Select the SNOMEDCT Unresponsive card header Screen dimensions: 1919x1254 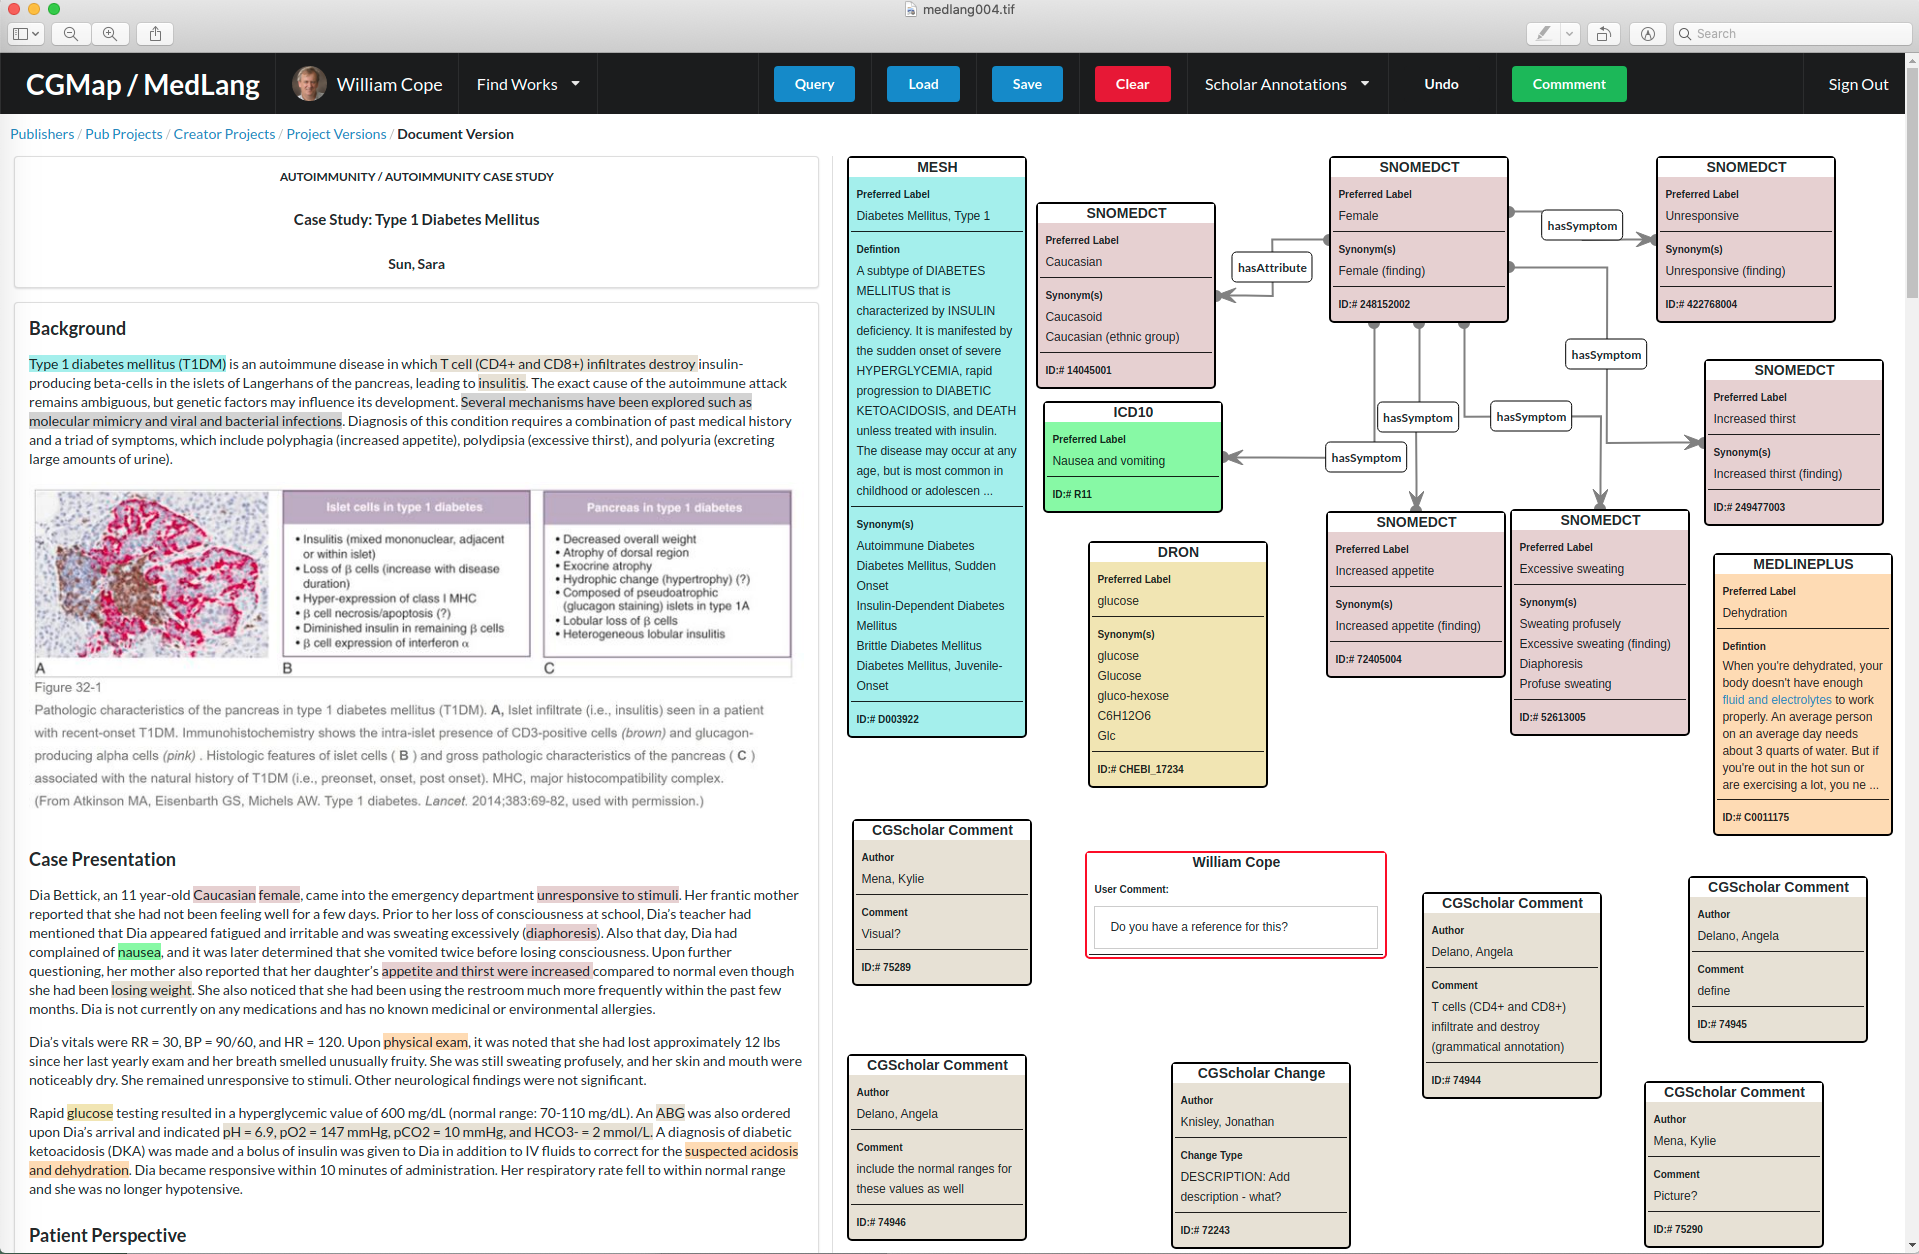[x=1746, y=167]
